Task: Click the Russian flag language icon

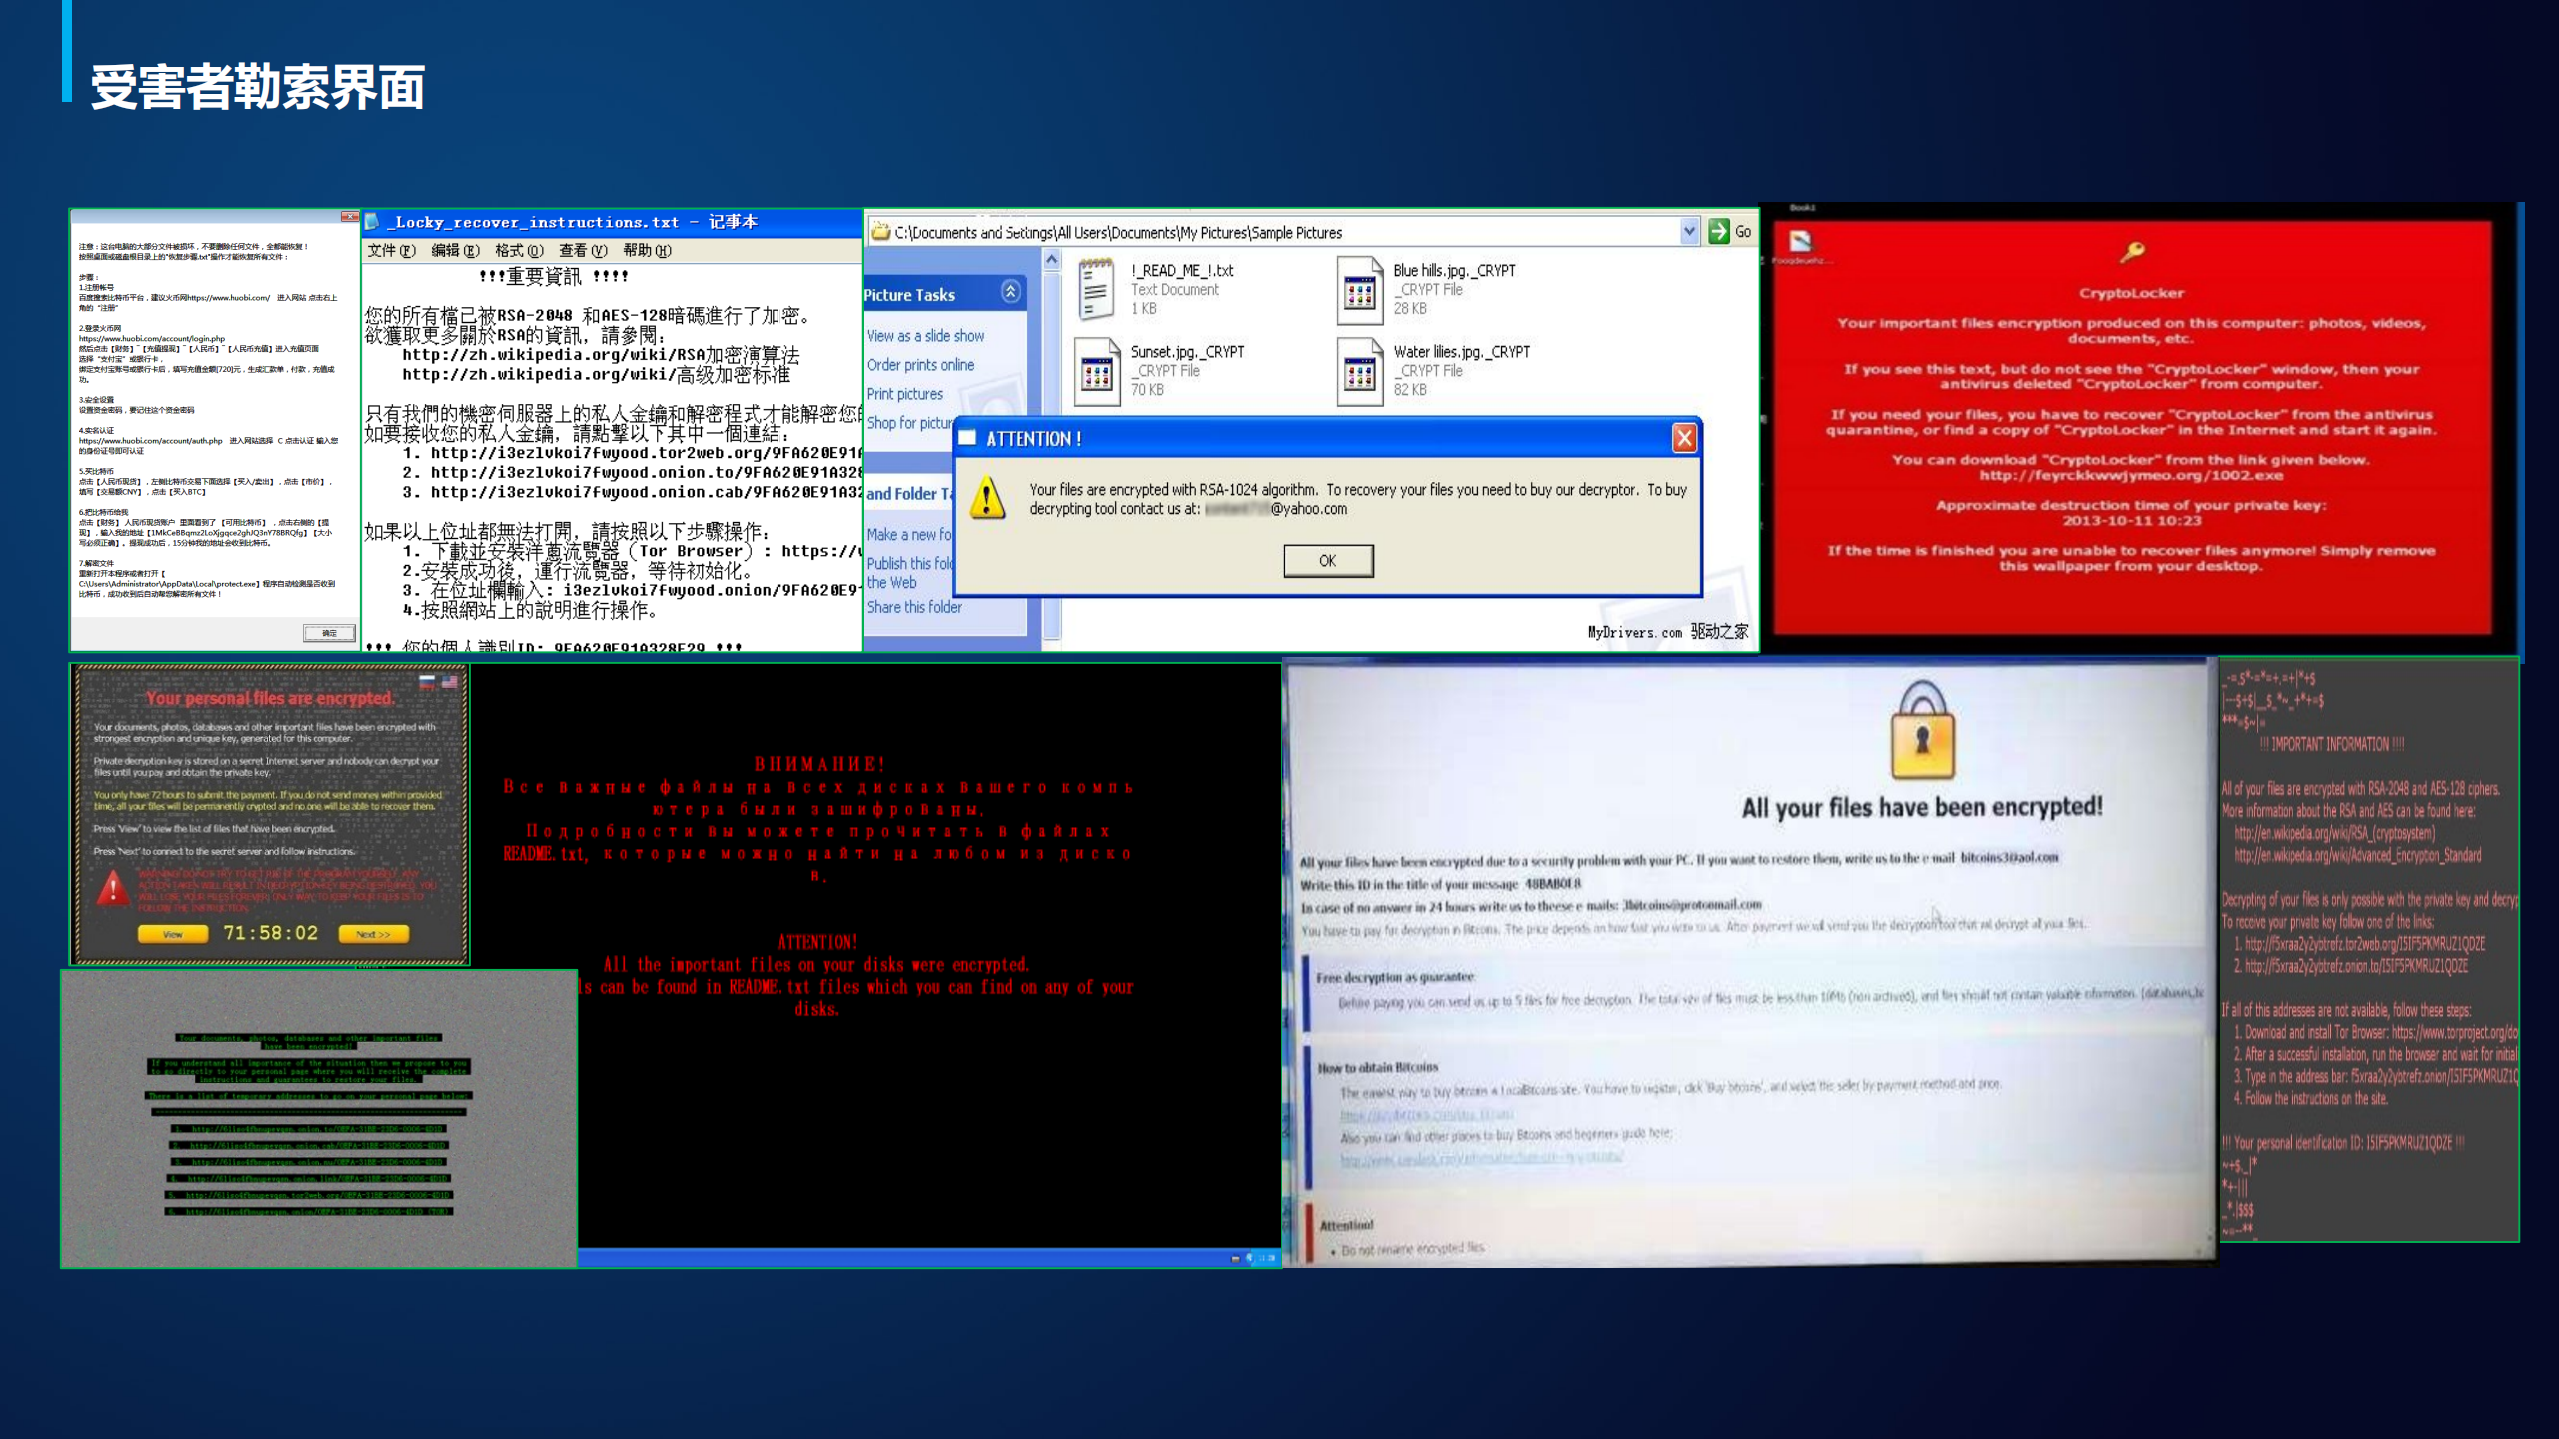Action: [428, 682]
